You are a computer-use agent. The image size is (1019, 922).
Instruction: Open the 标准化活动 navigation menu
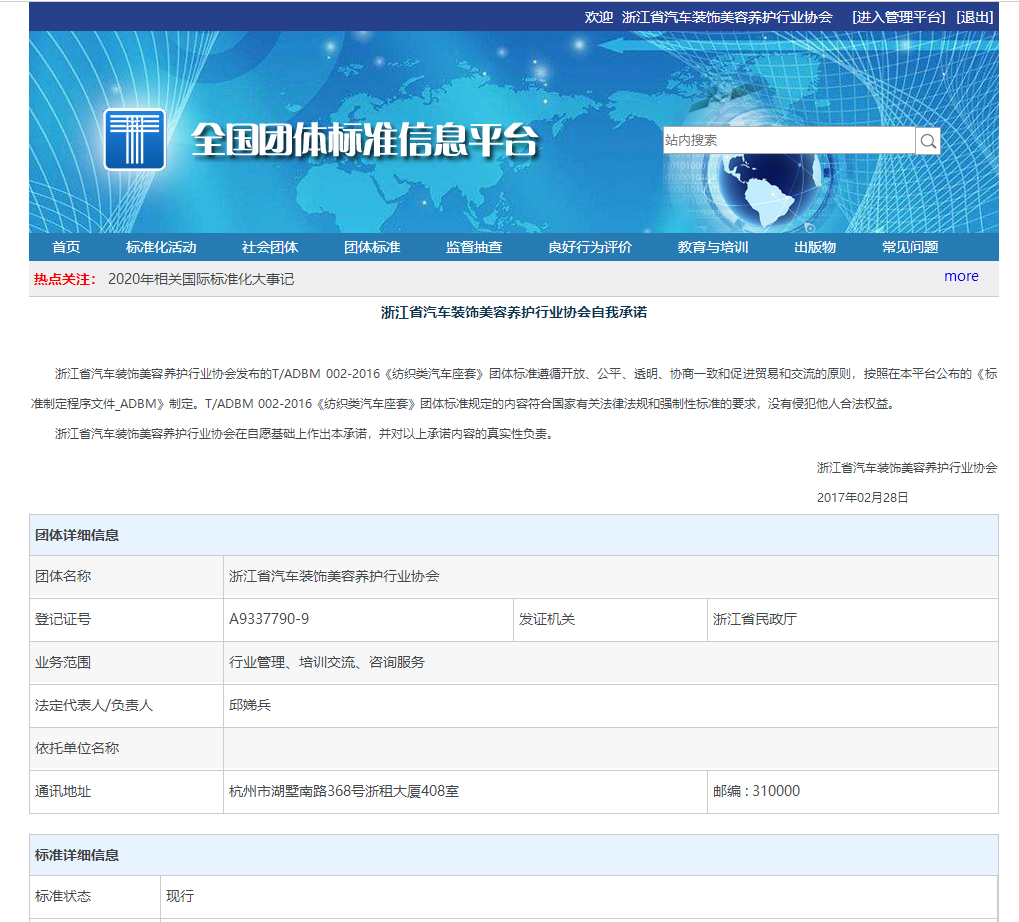click(162, 246)
